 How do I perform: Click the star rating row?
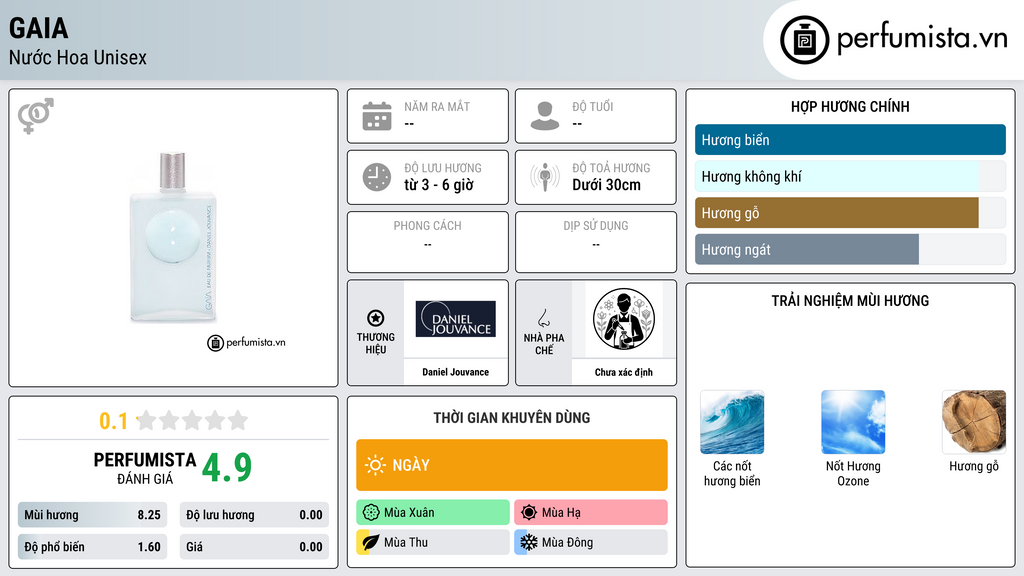pos(192,421)
